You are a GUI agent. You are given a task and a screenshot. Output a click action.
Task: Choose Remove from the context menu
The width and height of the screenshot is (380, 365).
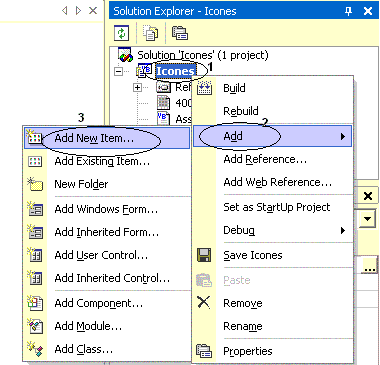(272, 303)
